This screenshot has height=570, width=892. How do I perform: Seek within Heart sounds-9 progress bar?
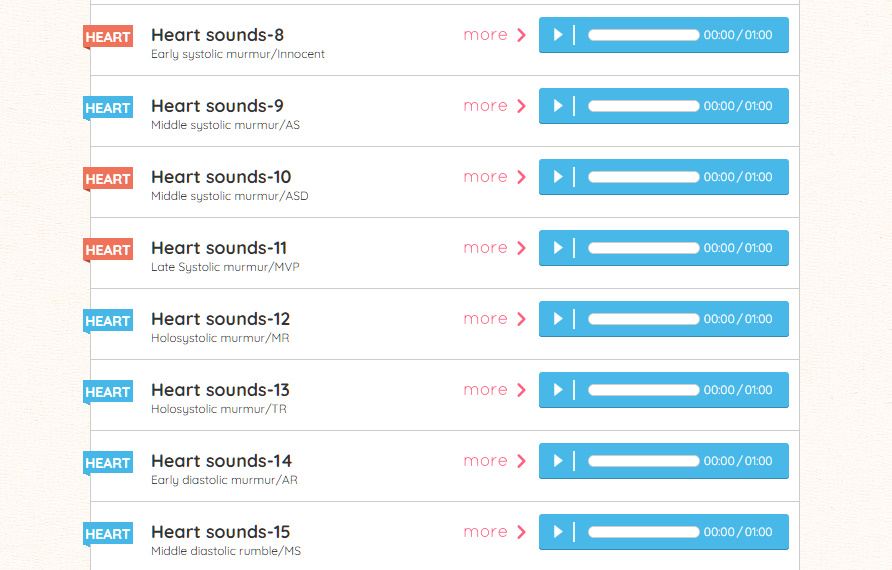[x=643, y=106]
